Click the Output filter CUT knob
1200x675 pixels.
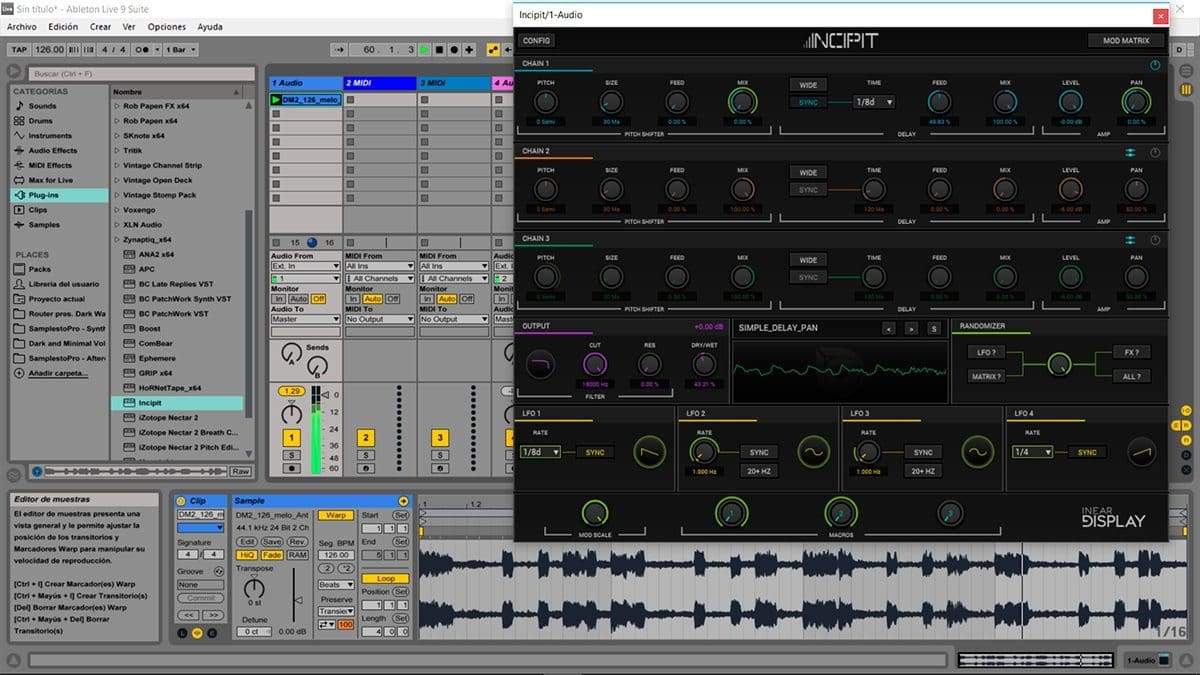595,365
